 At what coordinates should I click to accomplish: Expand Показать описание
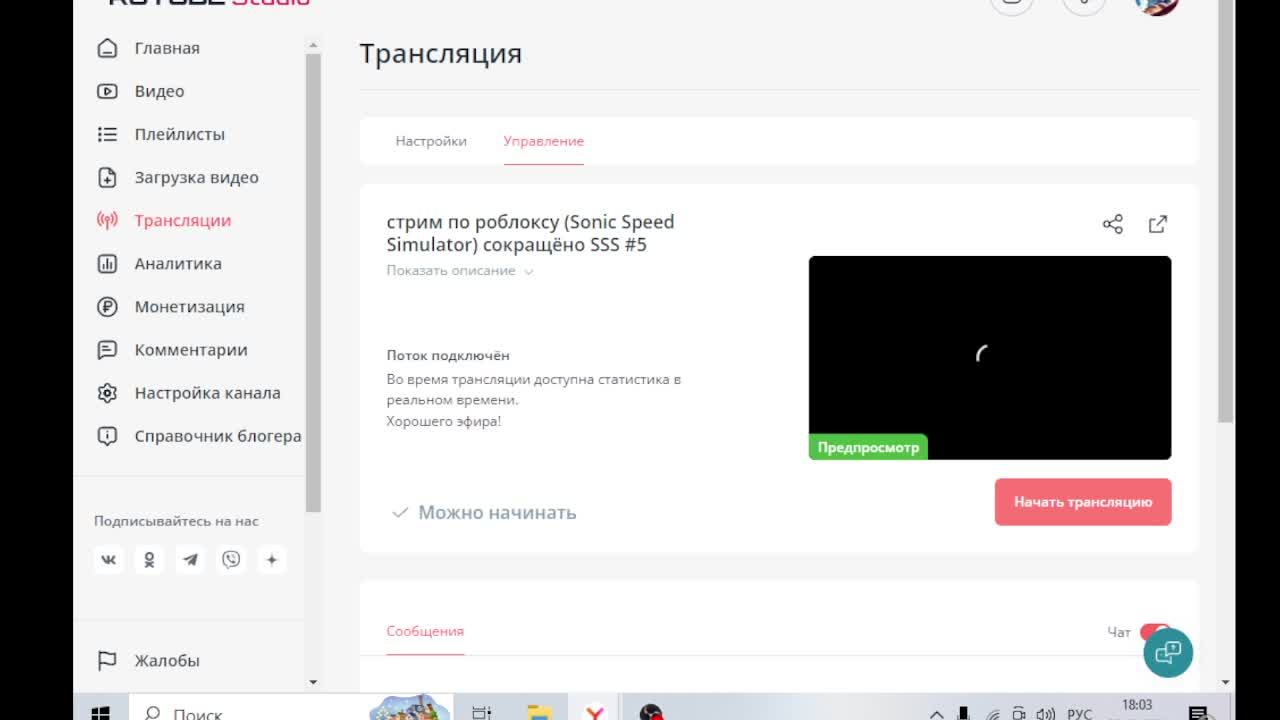click(x=460, y=271)
